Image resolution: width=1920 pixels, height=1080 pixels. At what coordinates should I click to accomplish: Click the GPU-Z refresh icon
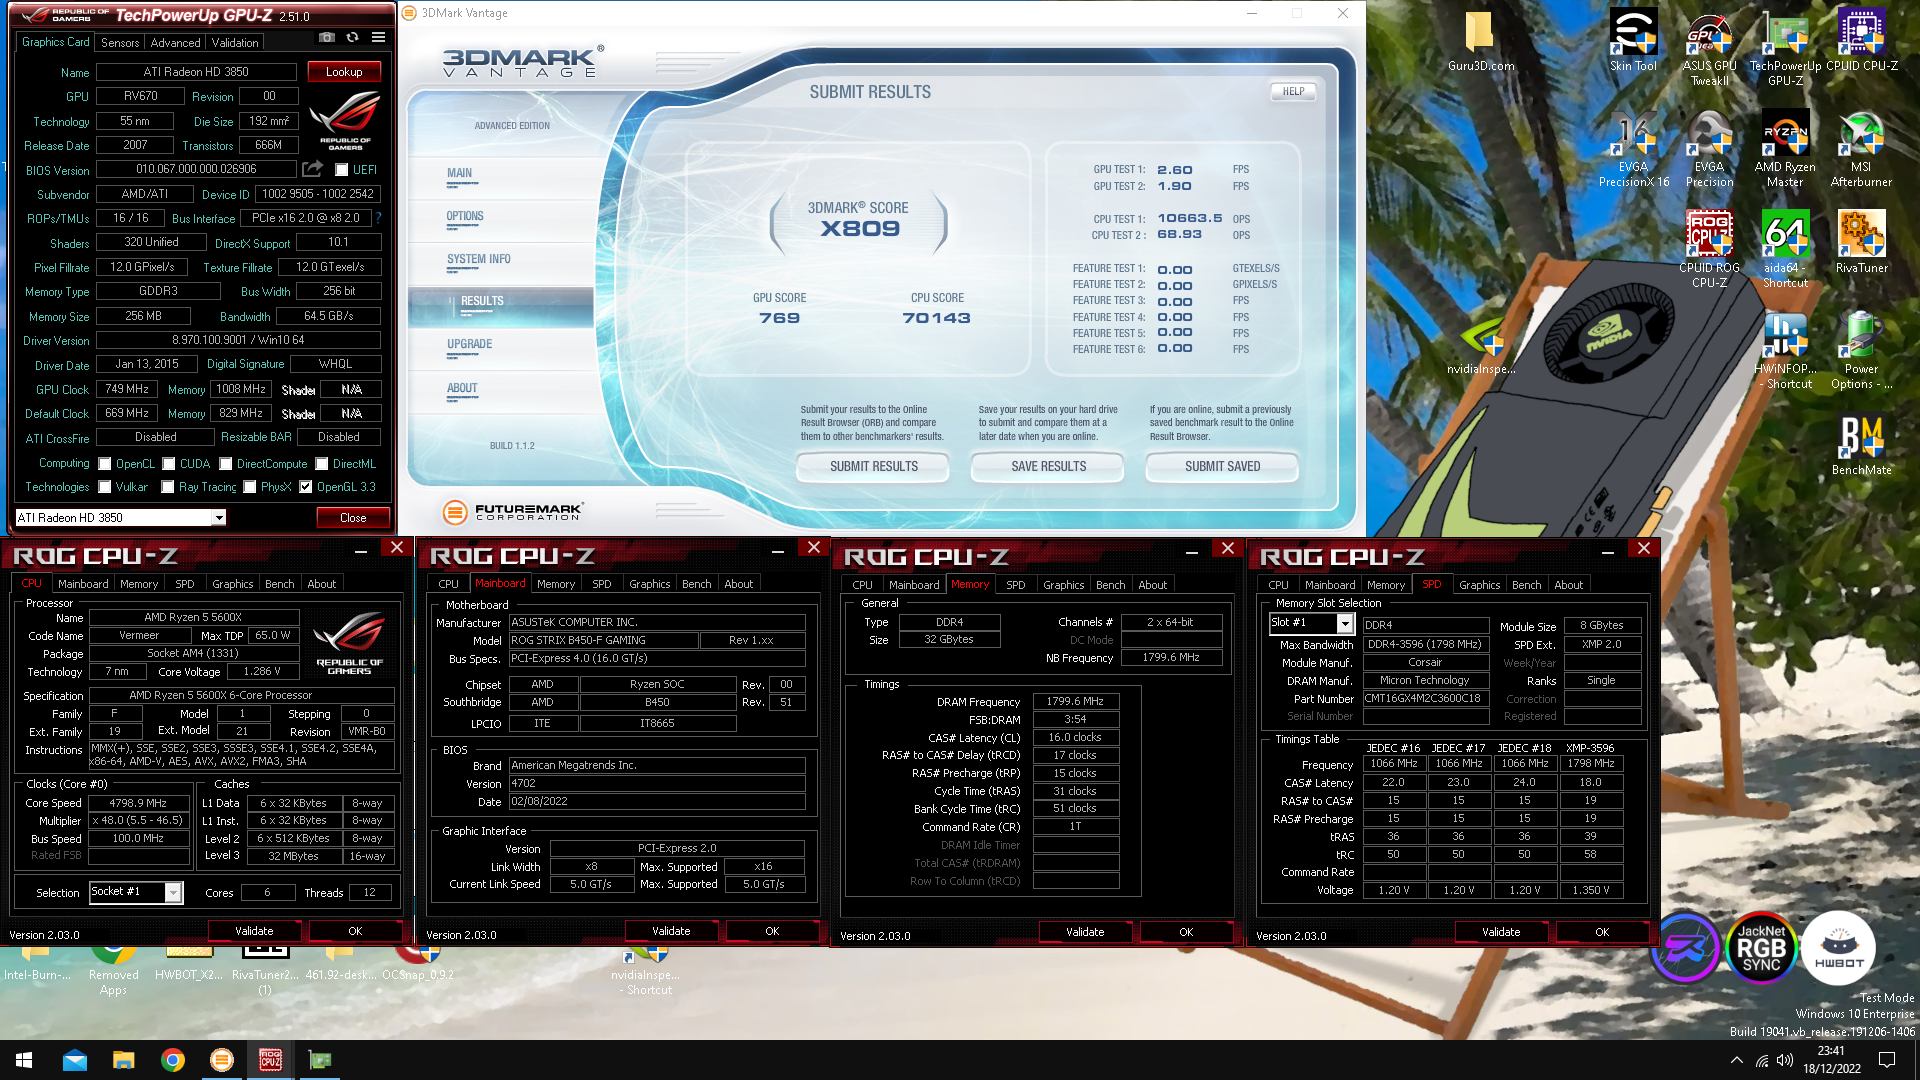pyautogui.click(x=352, y=38)
